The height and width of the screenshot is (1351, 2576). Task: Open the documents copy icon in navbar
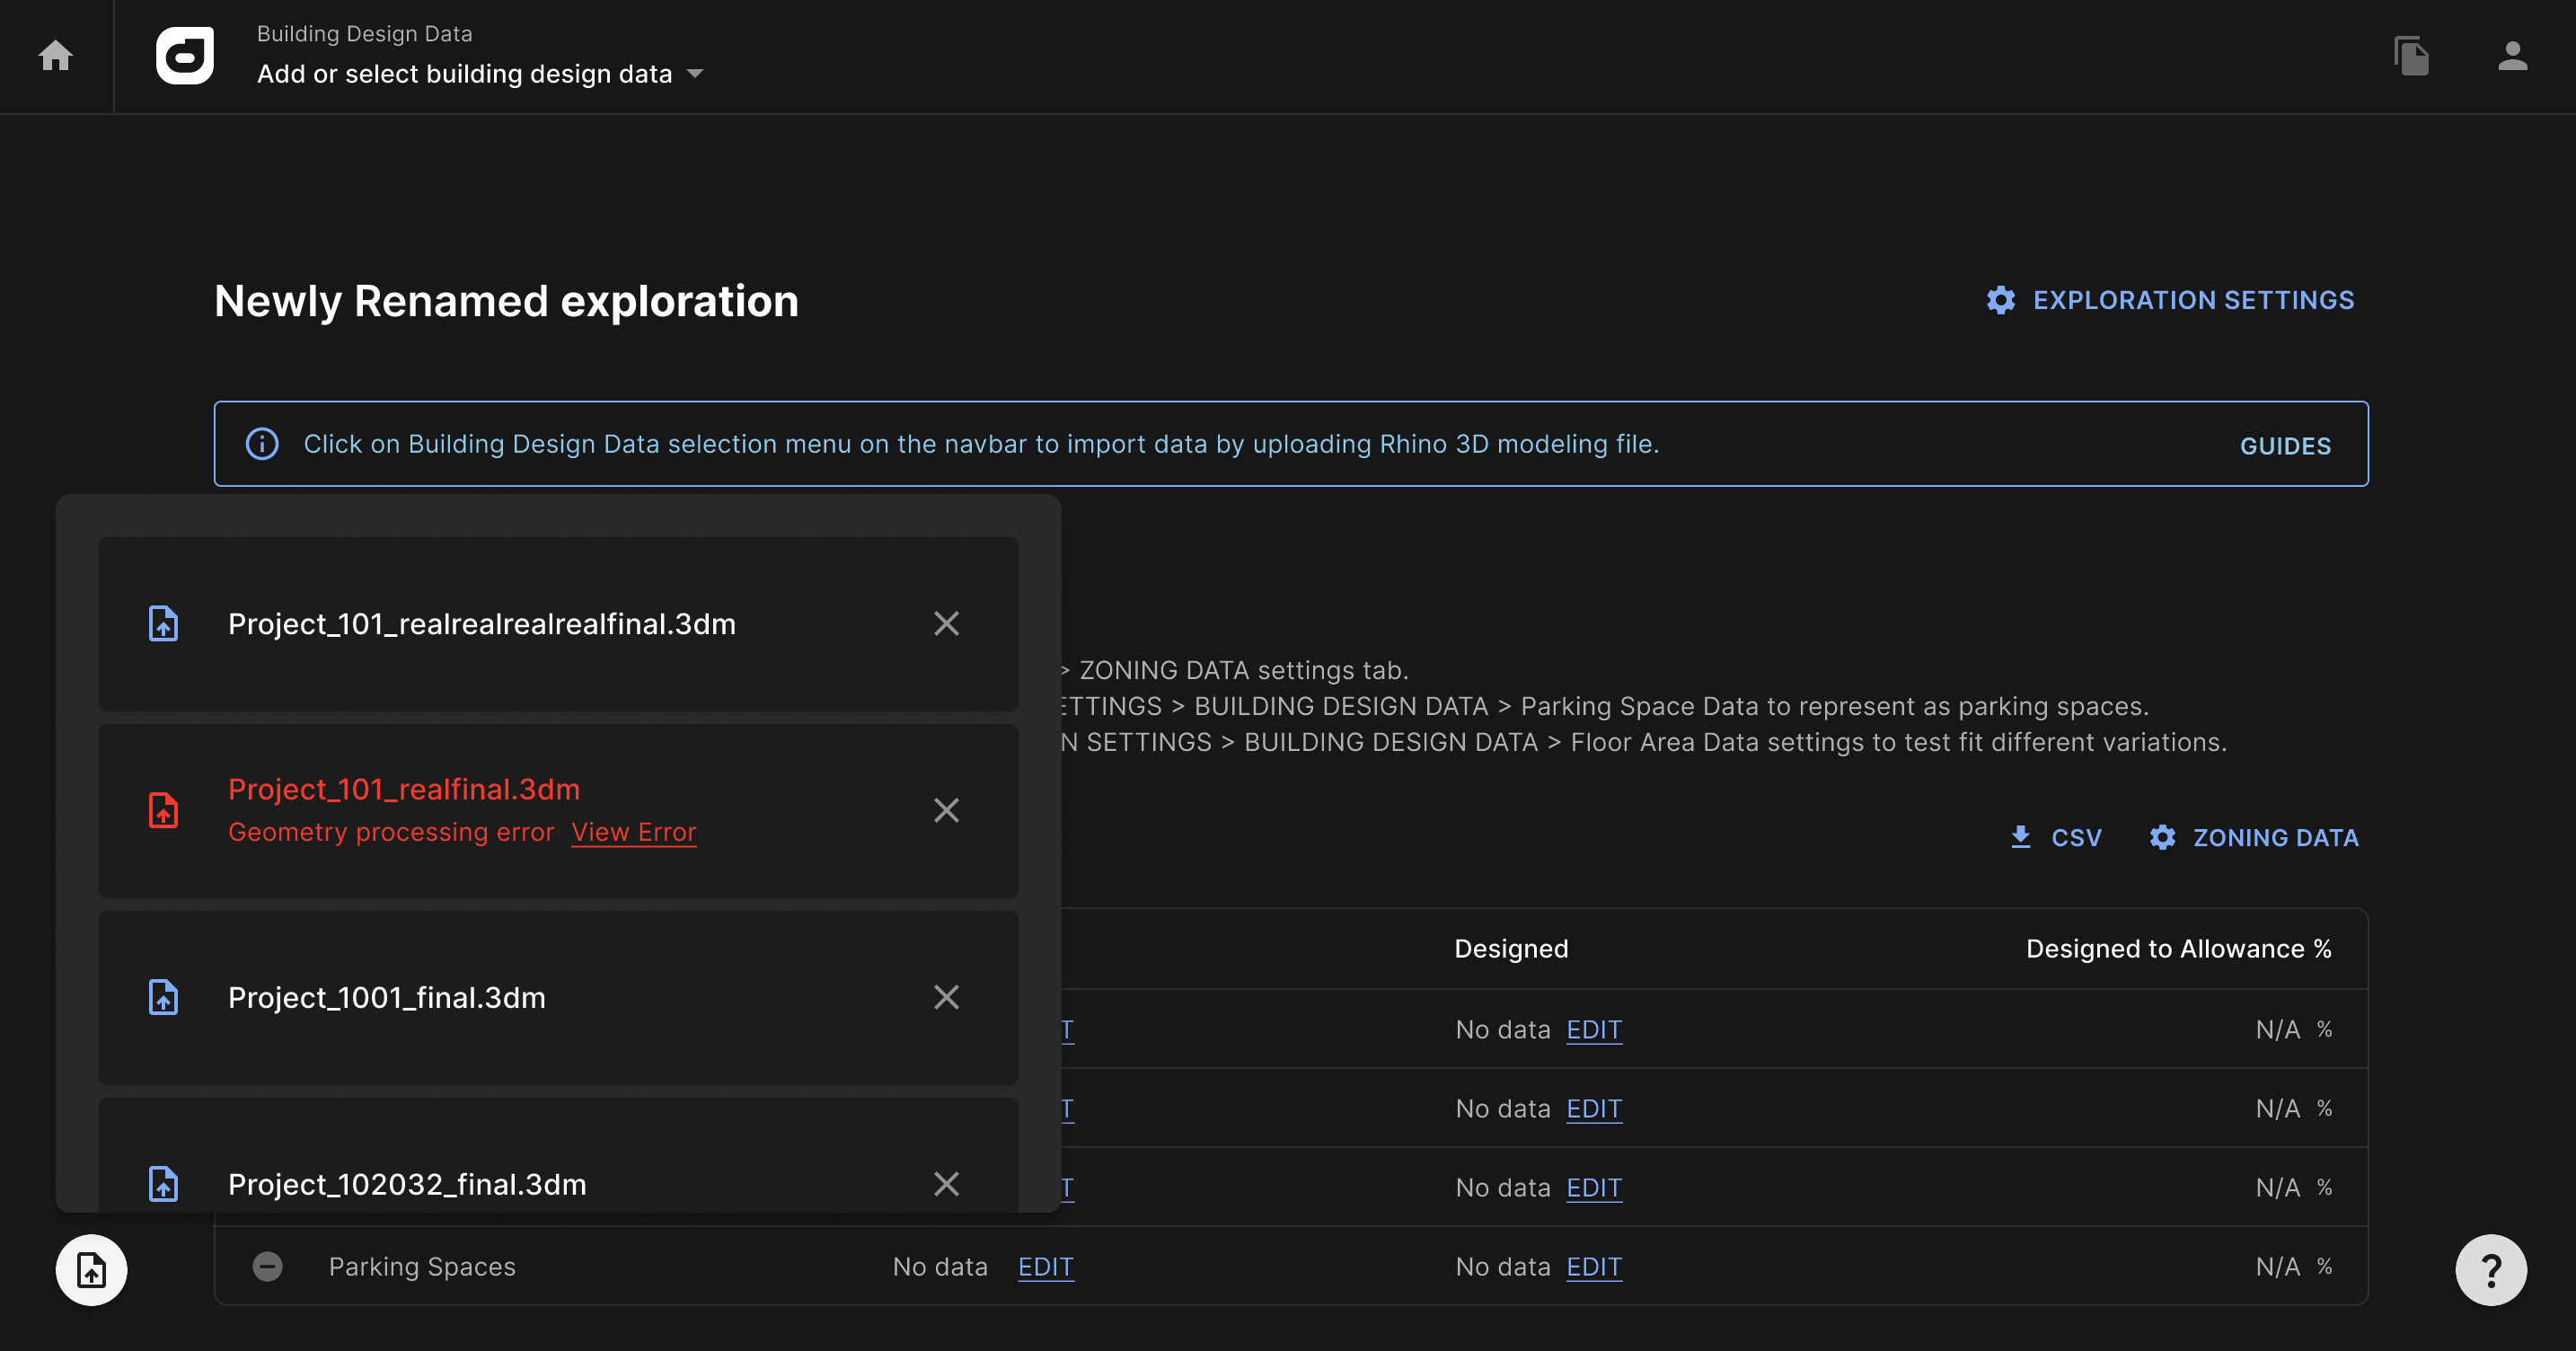[2411, 56]
